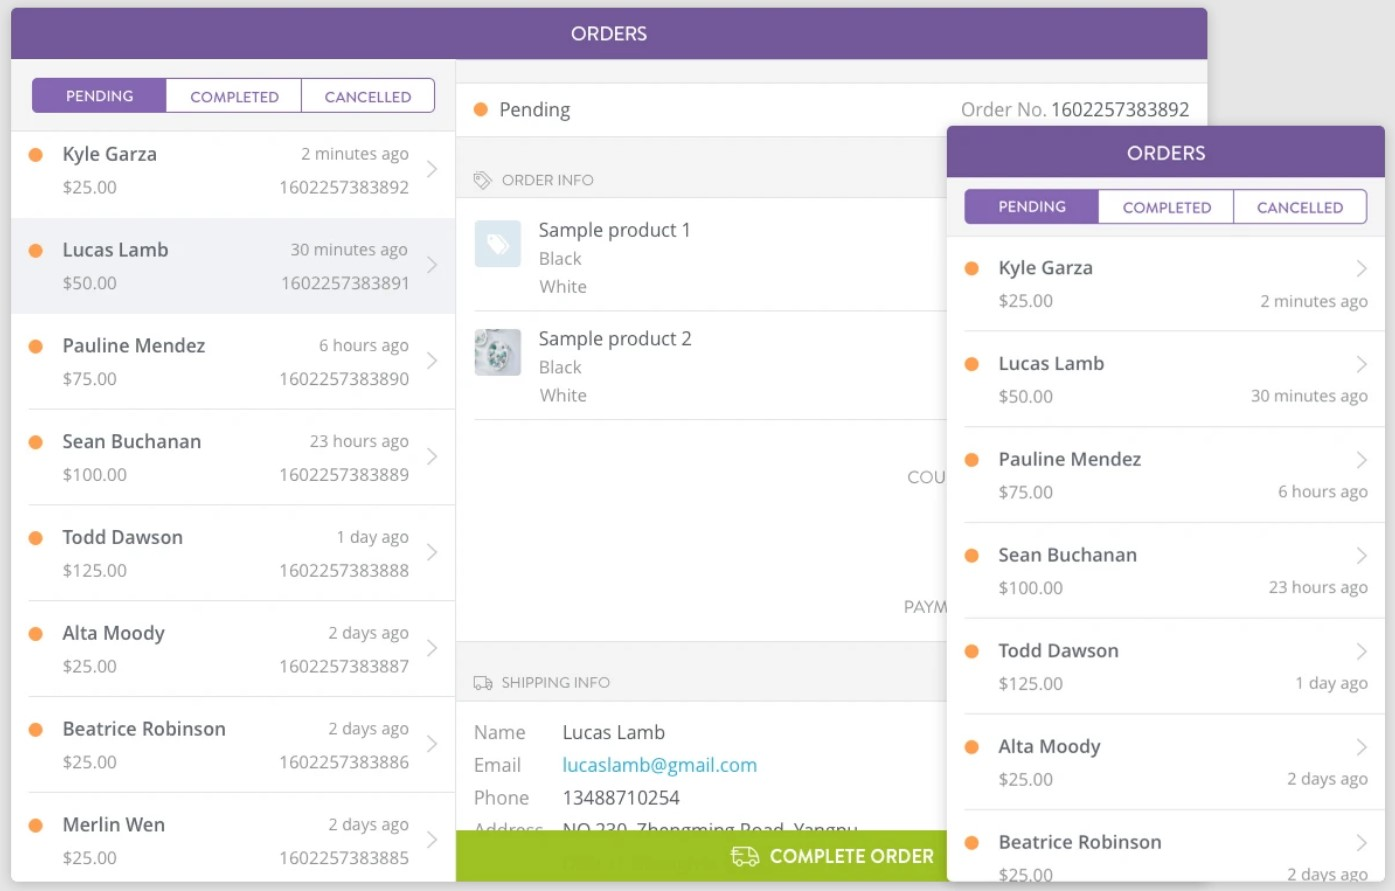Open the CANCELLED orders tab
The image size is (1395, 891).
[368, 95]
